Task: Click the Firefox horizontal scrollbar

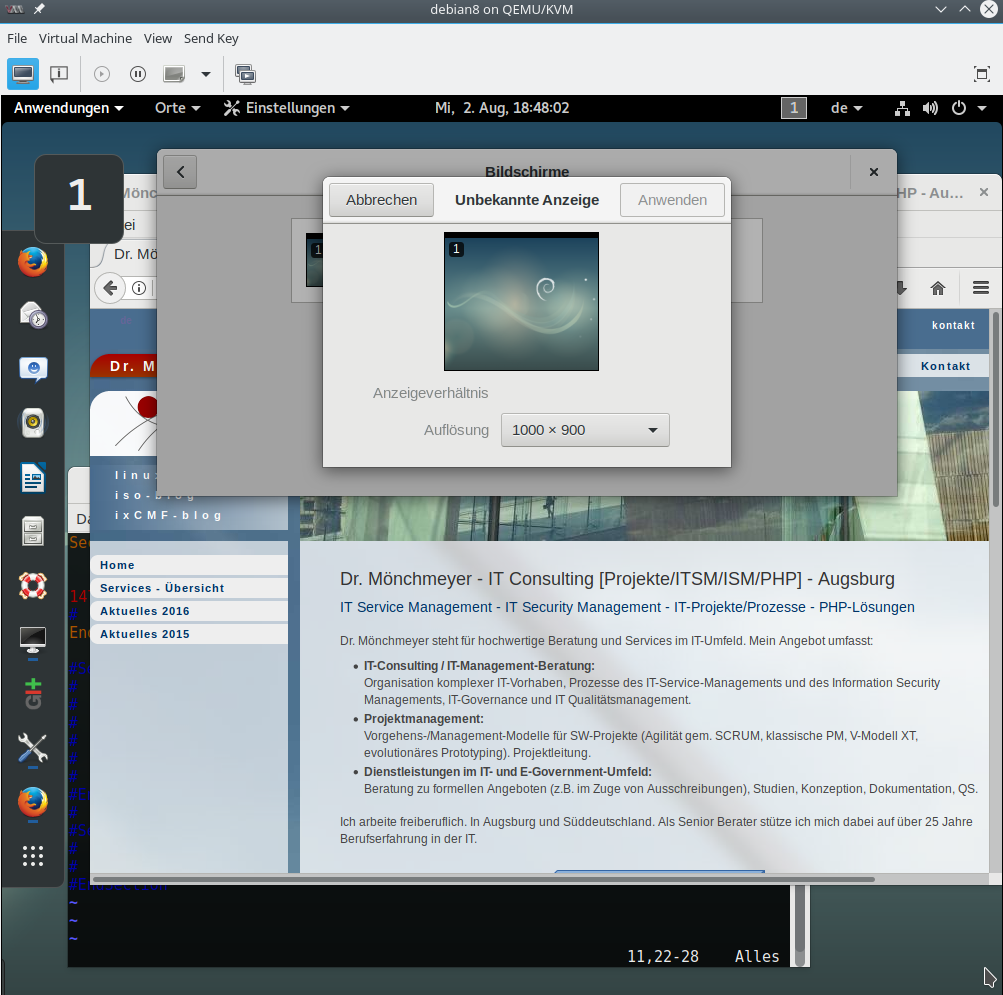Action: point(484,879)
